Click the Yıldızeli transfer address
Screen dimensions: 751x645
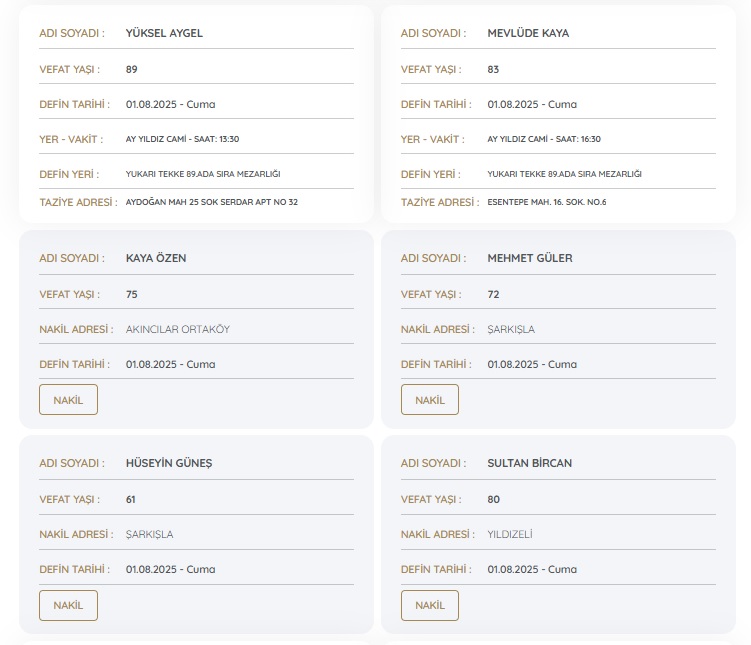(510, 534)
